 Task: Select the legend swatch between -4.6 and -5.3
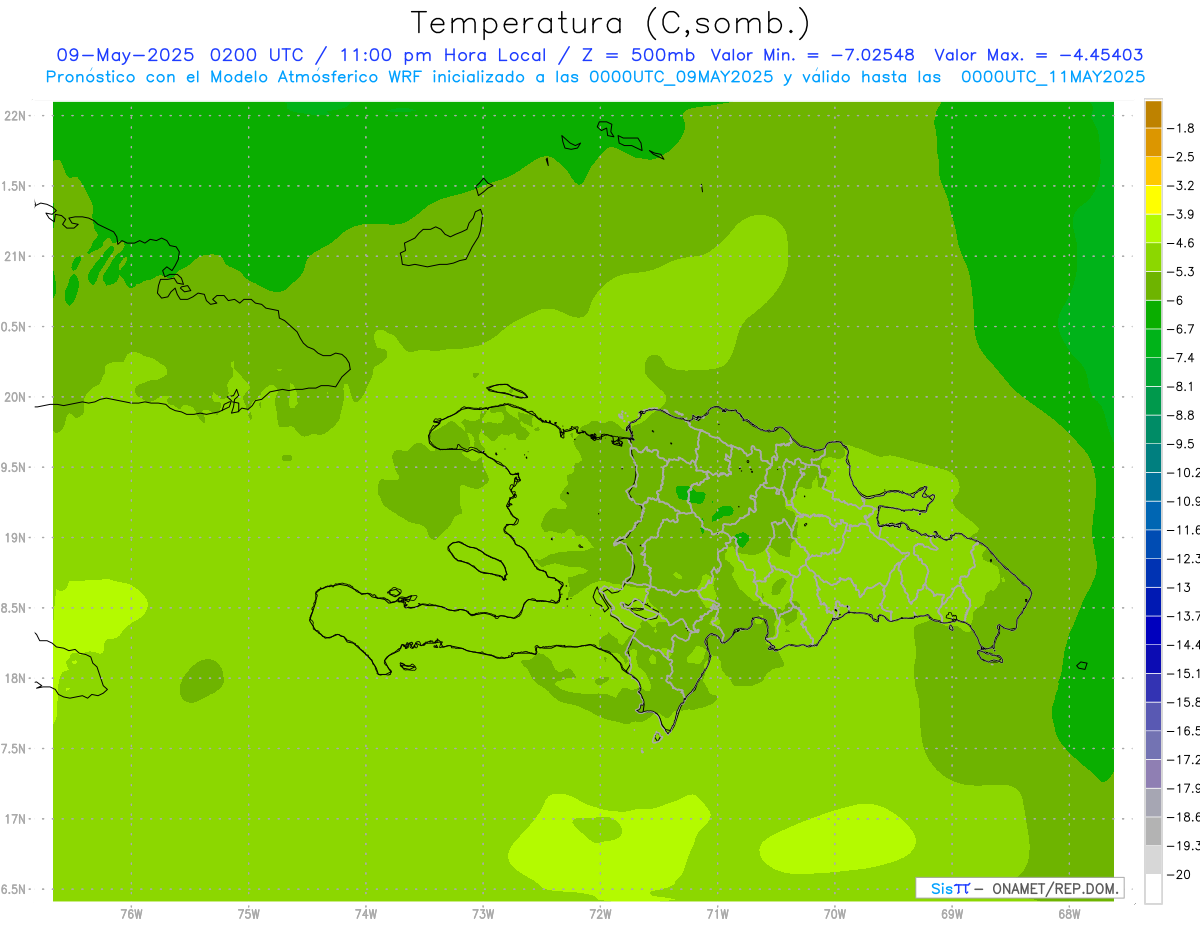coord(1153,258)
